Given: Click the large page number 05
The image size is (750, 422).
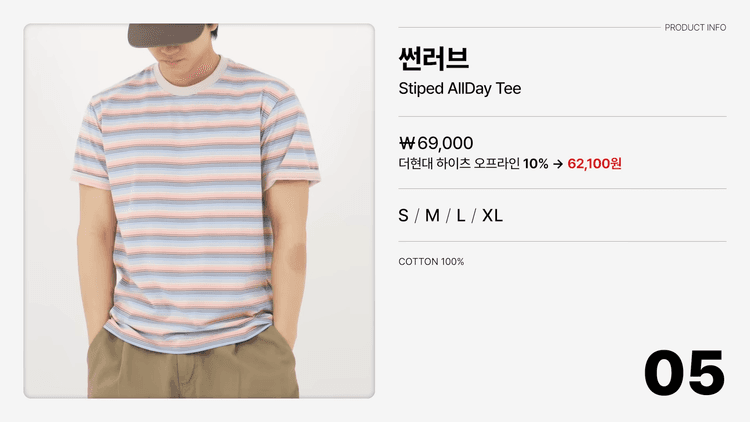Looking at the screenshot, I should [684, 372].
